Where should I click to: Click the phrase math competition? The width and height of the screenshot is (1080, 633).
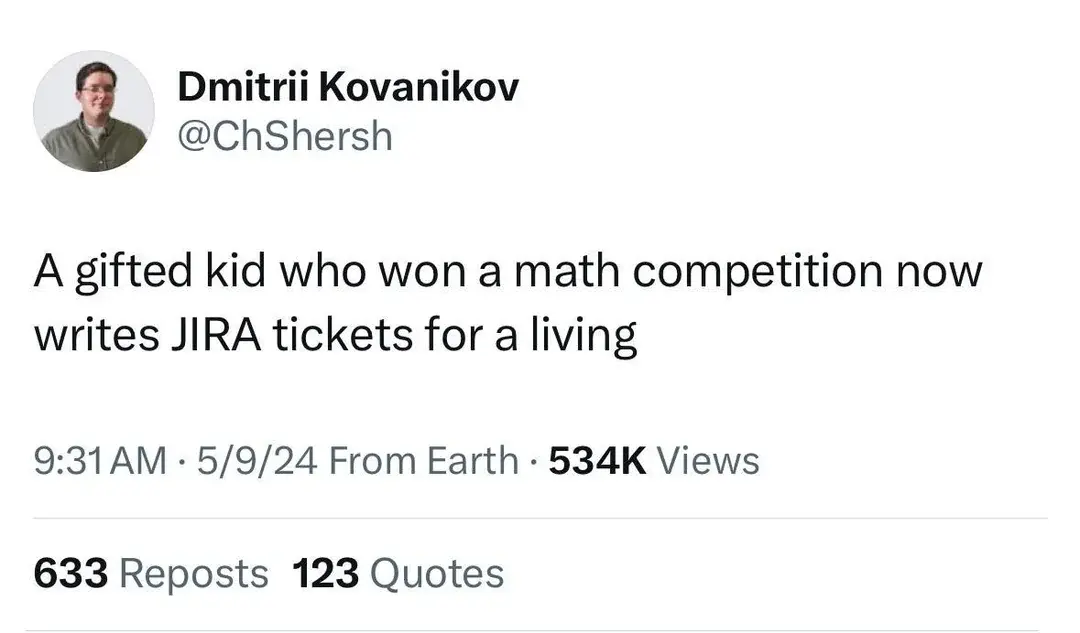tap(698, 271)
